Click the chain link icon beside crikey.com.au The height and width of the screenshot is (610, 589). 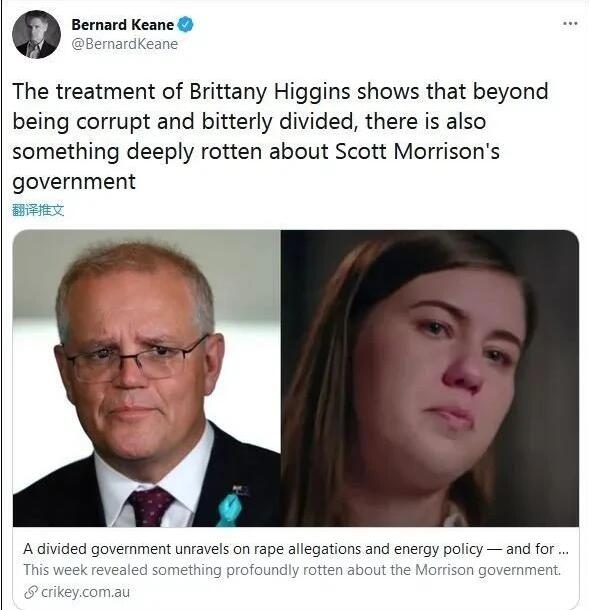point(31,592)
